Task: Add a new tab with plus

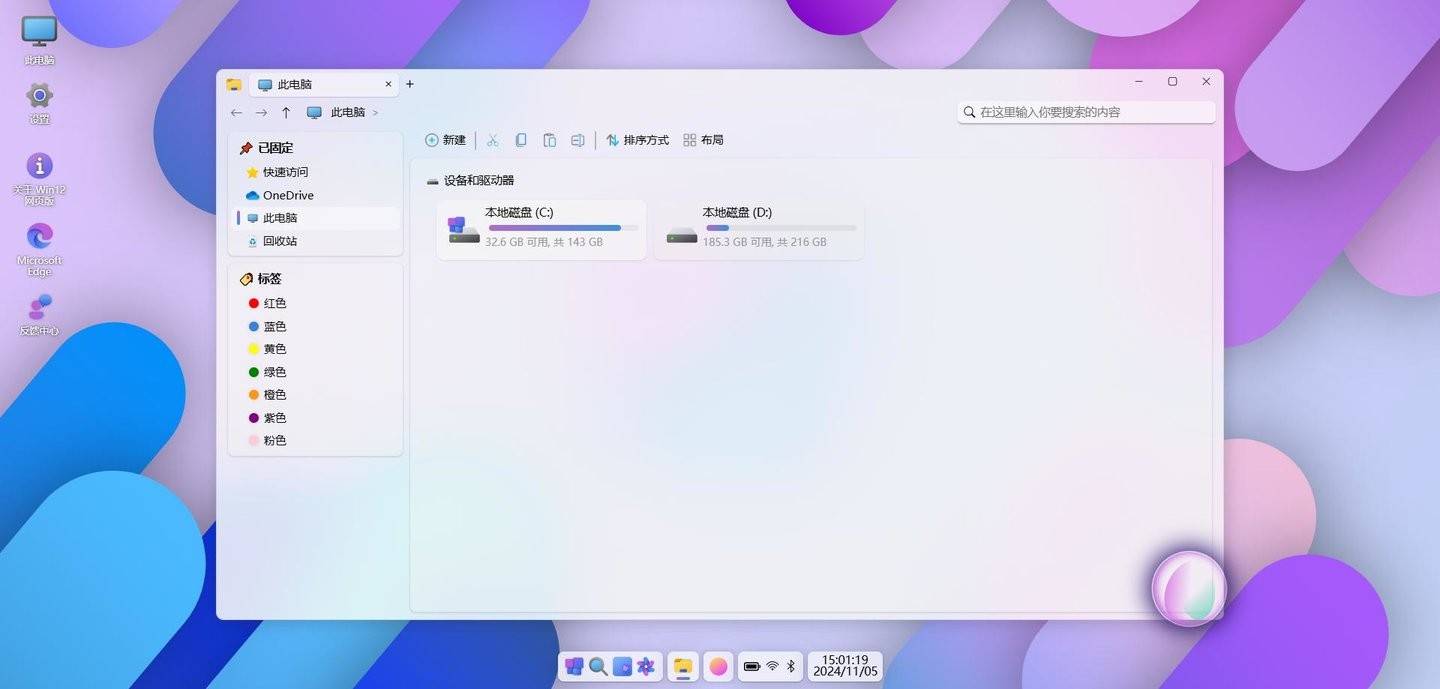Action: (409, 84)
